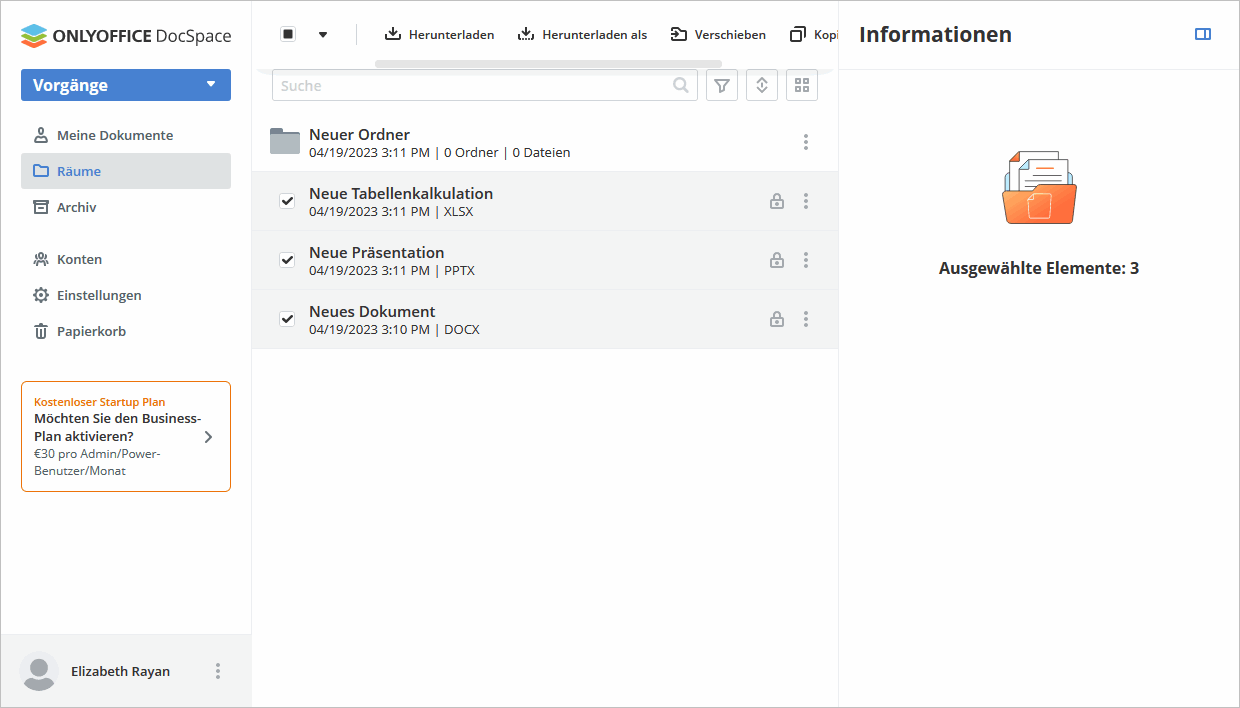Click the ONLYOFFICE DocSpace logo

126,35
